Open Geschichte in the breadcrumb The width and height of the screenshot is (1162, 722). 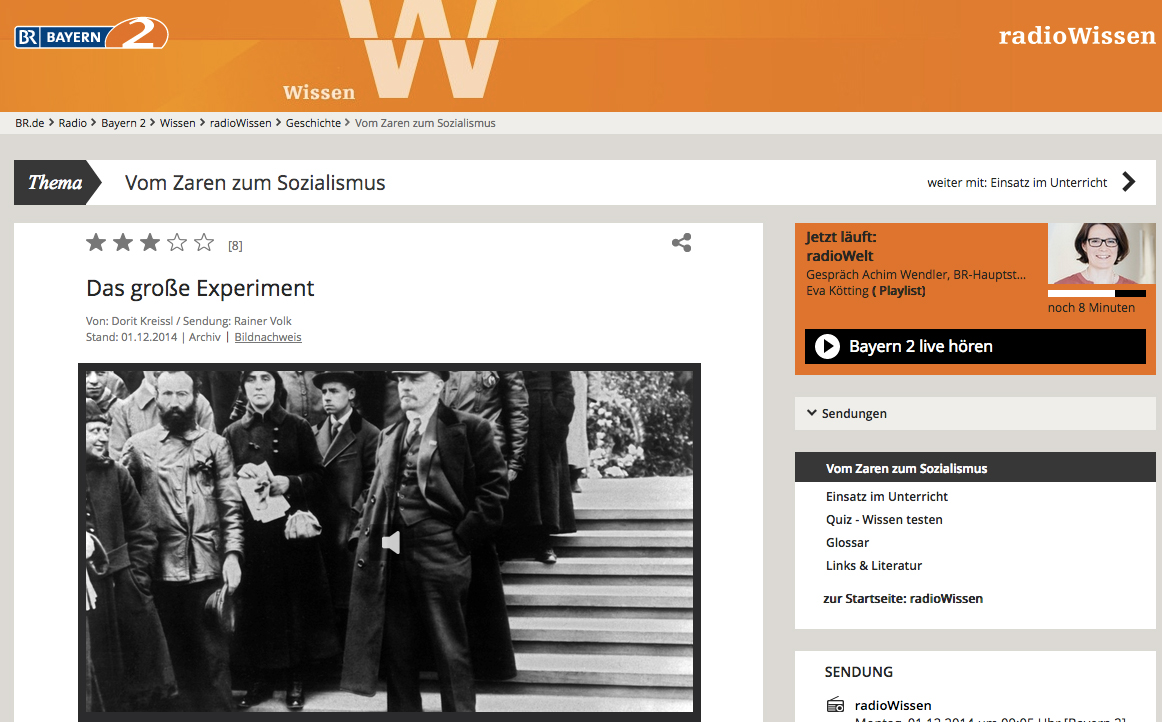pos(313,123)
